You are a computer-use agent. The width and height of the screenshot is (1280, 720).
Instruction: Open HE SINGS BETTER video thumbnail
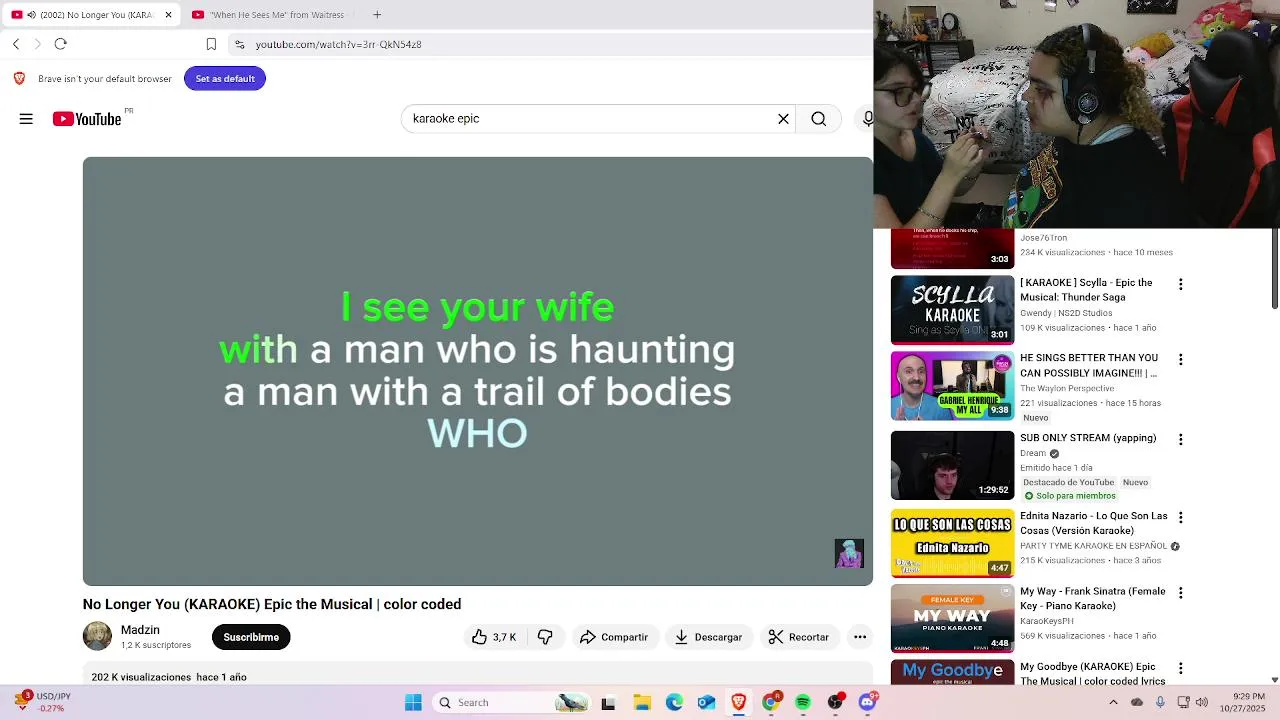pos(952,386)
